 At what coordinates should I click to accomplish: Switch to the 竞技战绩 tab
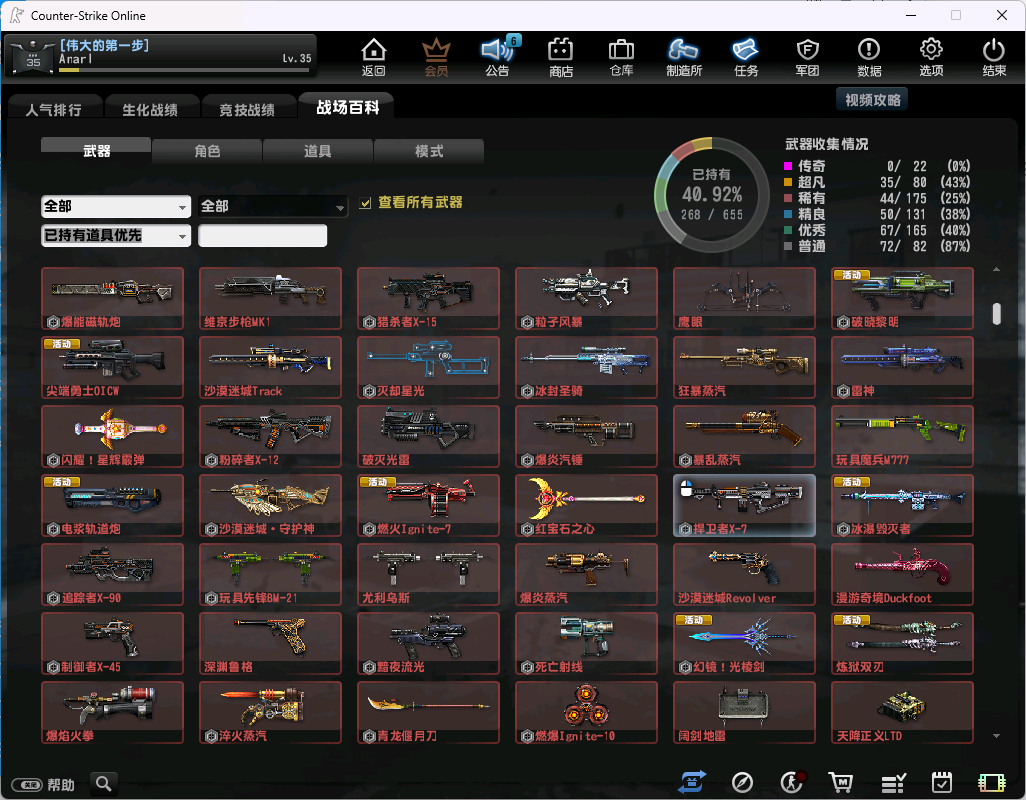tap(247, 109)
